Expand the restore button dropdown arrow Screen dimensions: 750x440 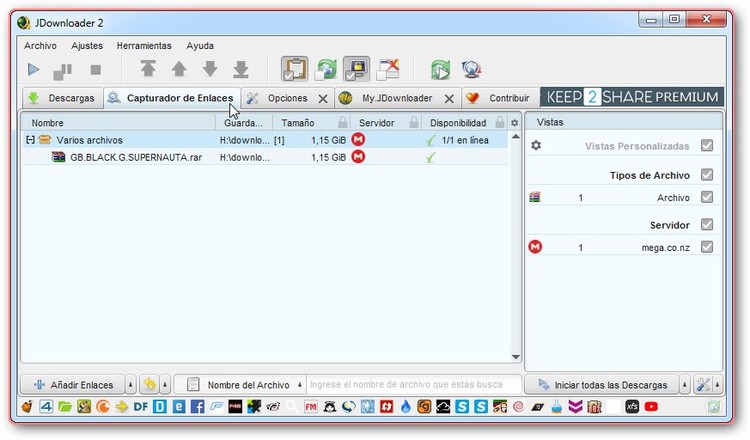pyautogui.click(x=165, y=385)
